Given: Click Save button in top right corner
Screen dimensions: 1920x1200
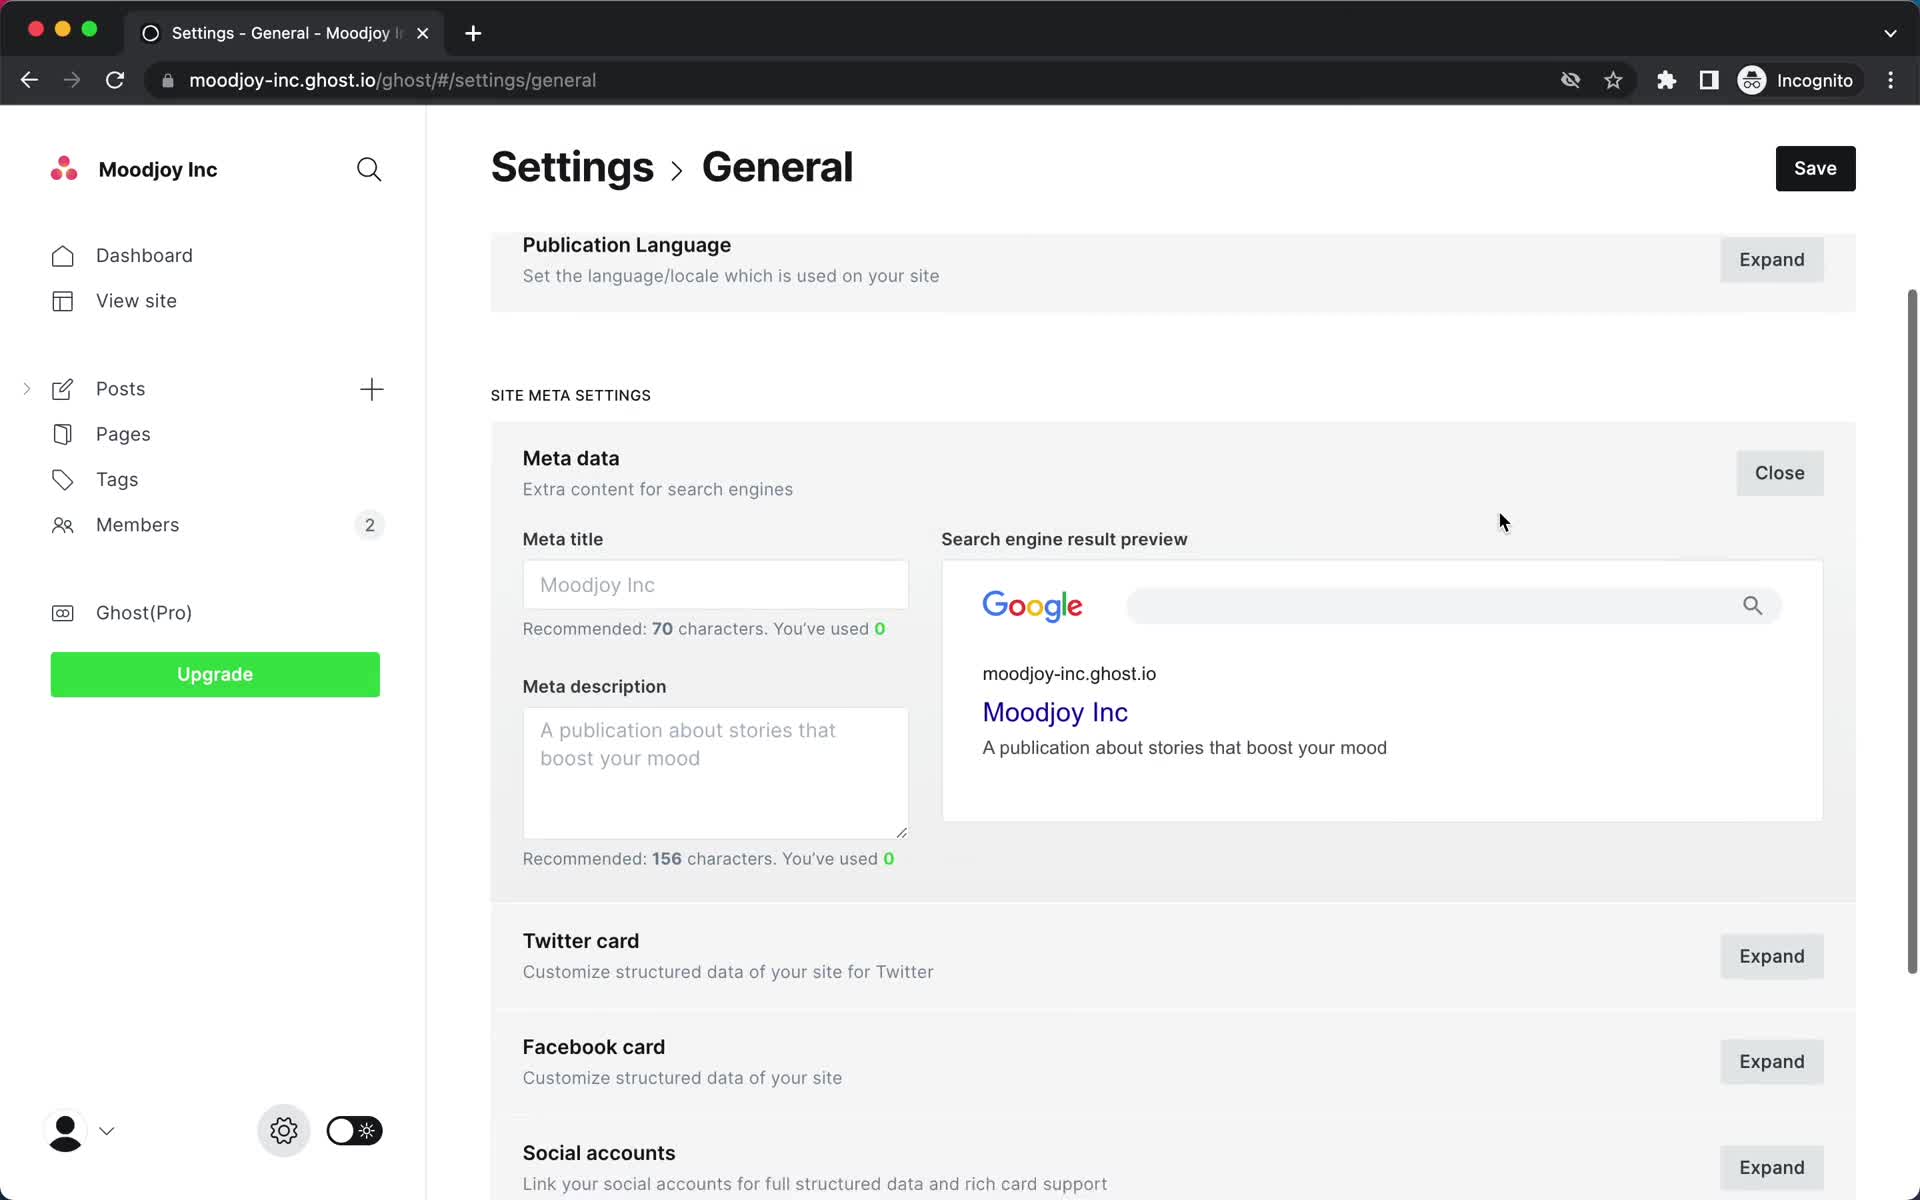Looking at the screenshot, I should coord(1815,167).
